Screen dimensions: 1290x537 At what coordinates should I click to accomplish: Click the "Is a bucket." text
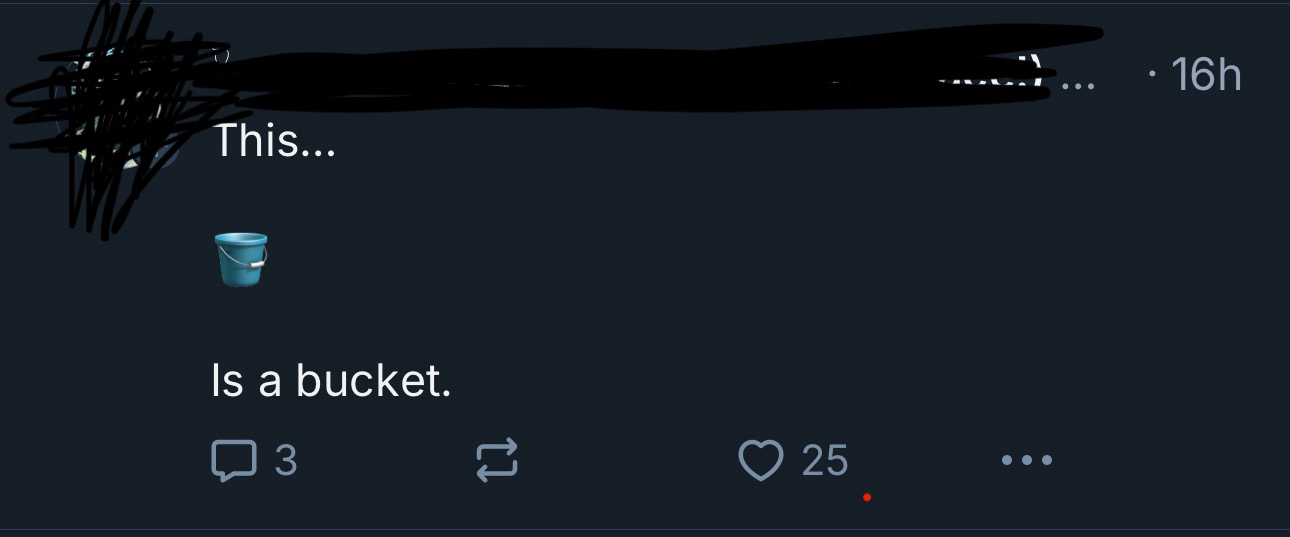331,380
